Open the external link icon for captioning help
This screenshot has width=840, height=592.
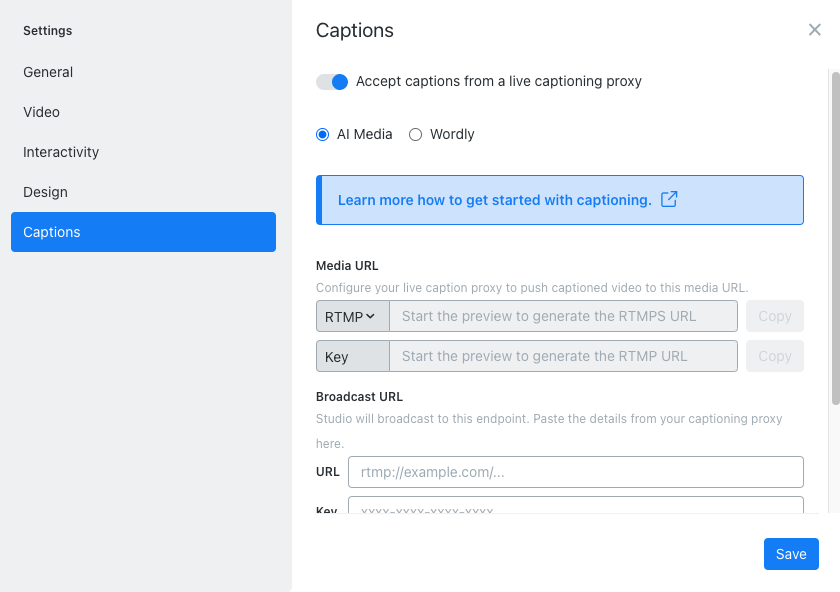coord(669,199)
